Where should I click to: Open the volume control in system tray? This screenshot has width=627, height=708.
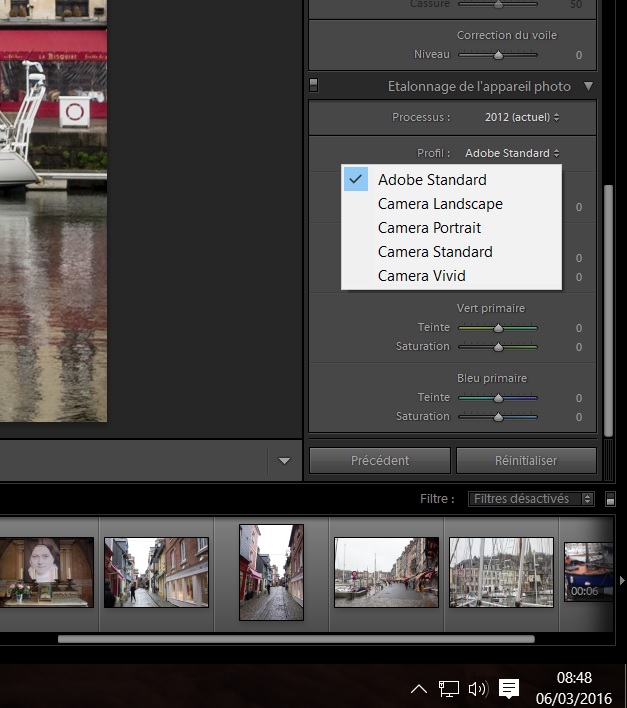coord(478,689)
